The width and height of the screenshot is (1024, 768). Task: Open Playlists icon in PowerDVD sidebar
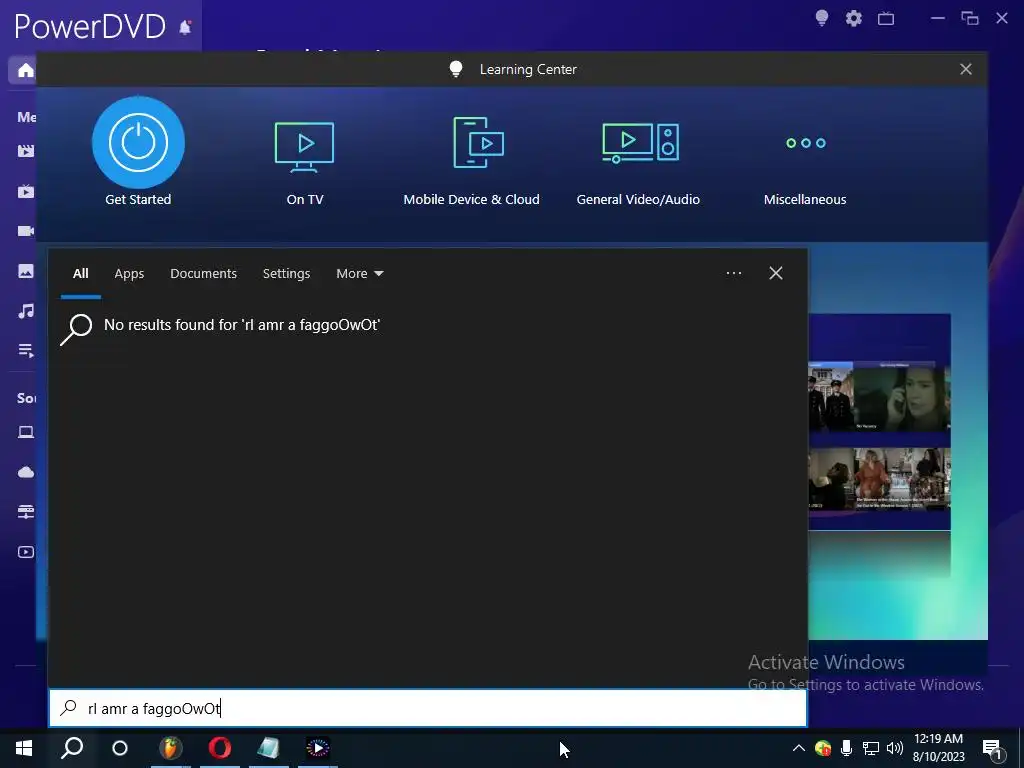coord(25,351)
